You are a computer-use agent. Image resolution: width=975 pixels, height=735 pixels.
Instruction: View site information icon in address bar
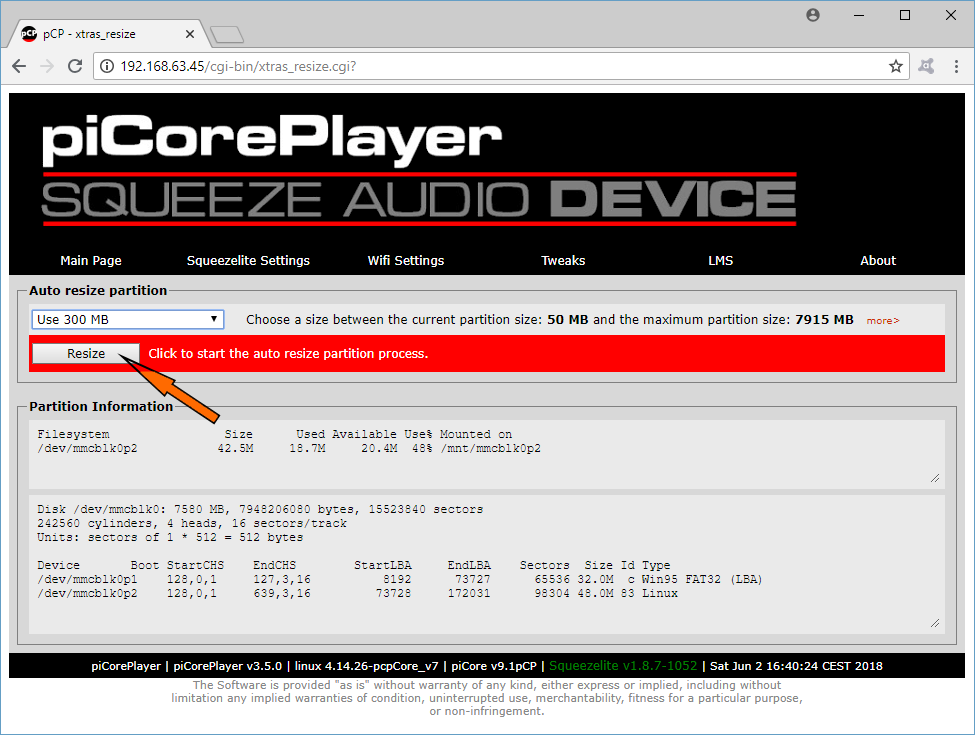pyautogui.click(x=107, y=66)
